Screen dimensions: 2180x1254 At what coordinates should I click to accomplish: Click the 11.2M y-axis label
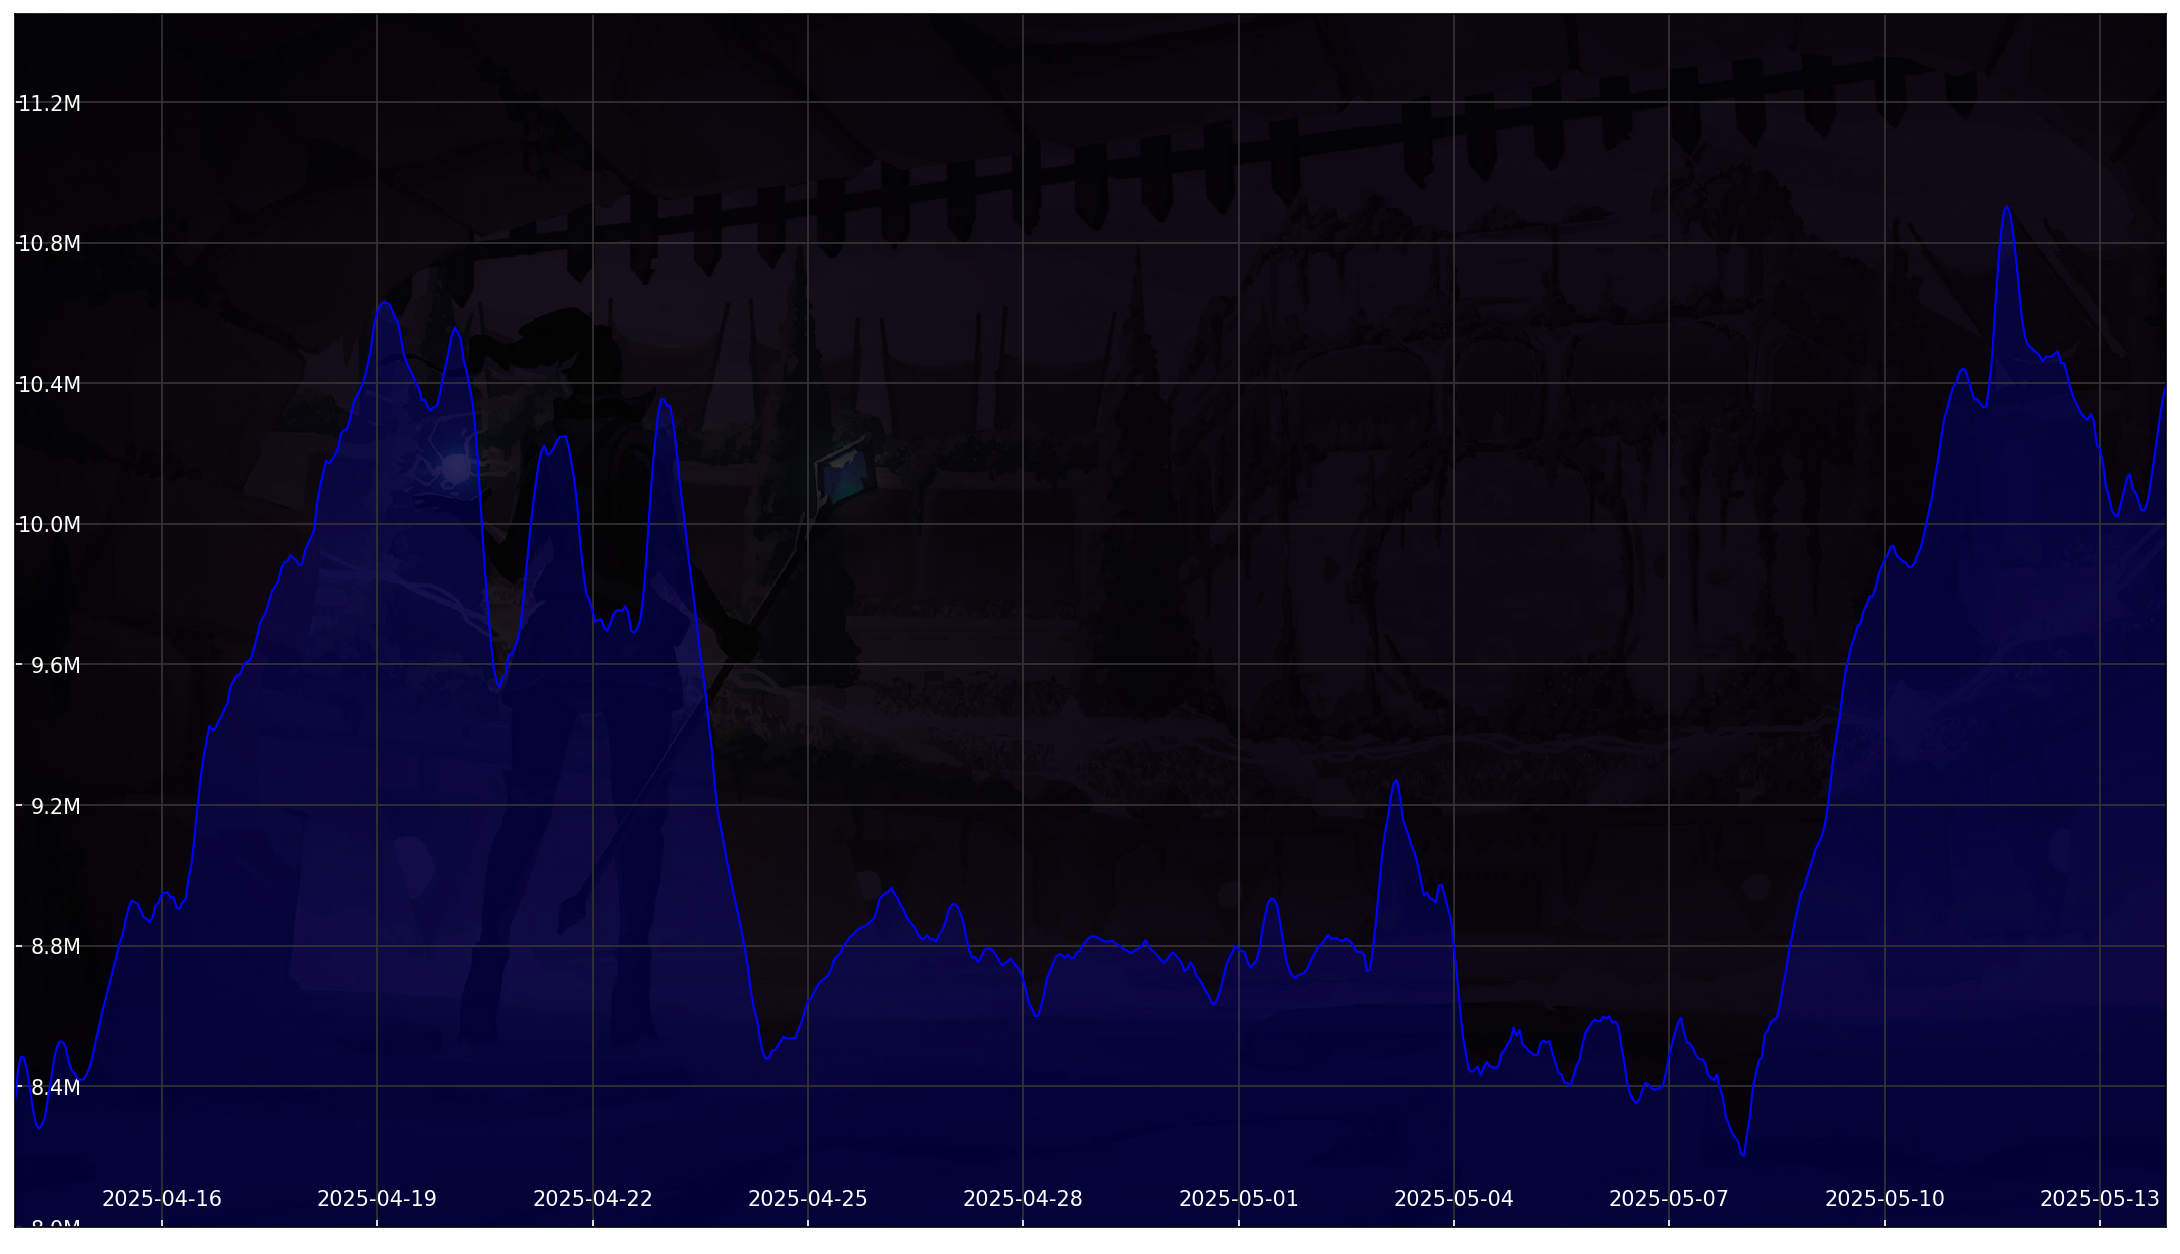(x=49, y=104)
